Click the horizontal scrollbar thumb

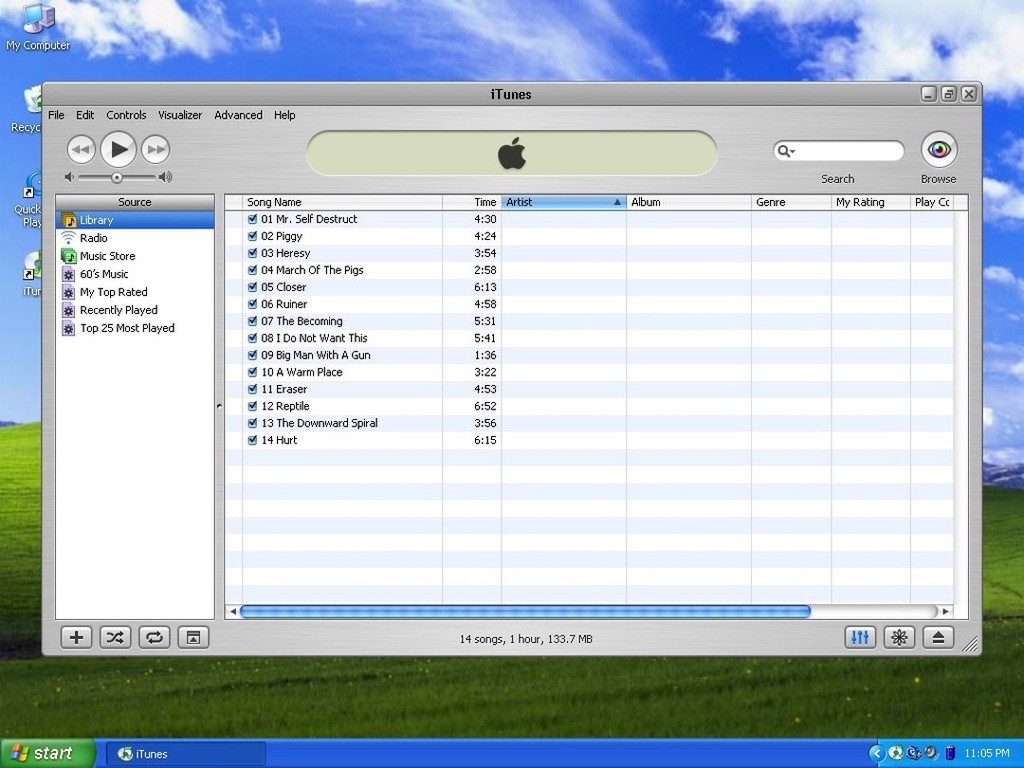[x=525, y=611]
